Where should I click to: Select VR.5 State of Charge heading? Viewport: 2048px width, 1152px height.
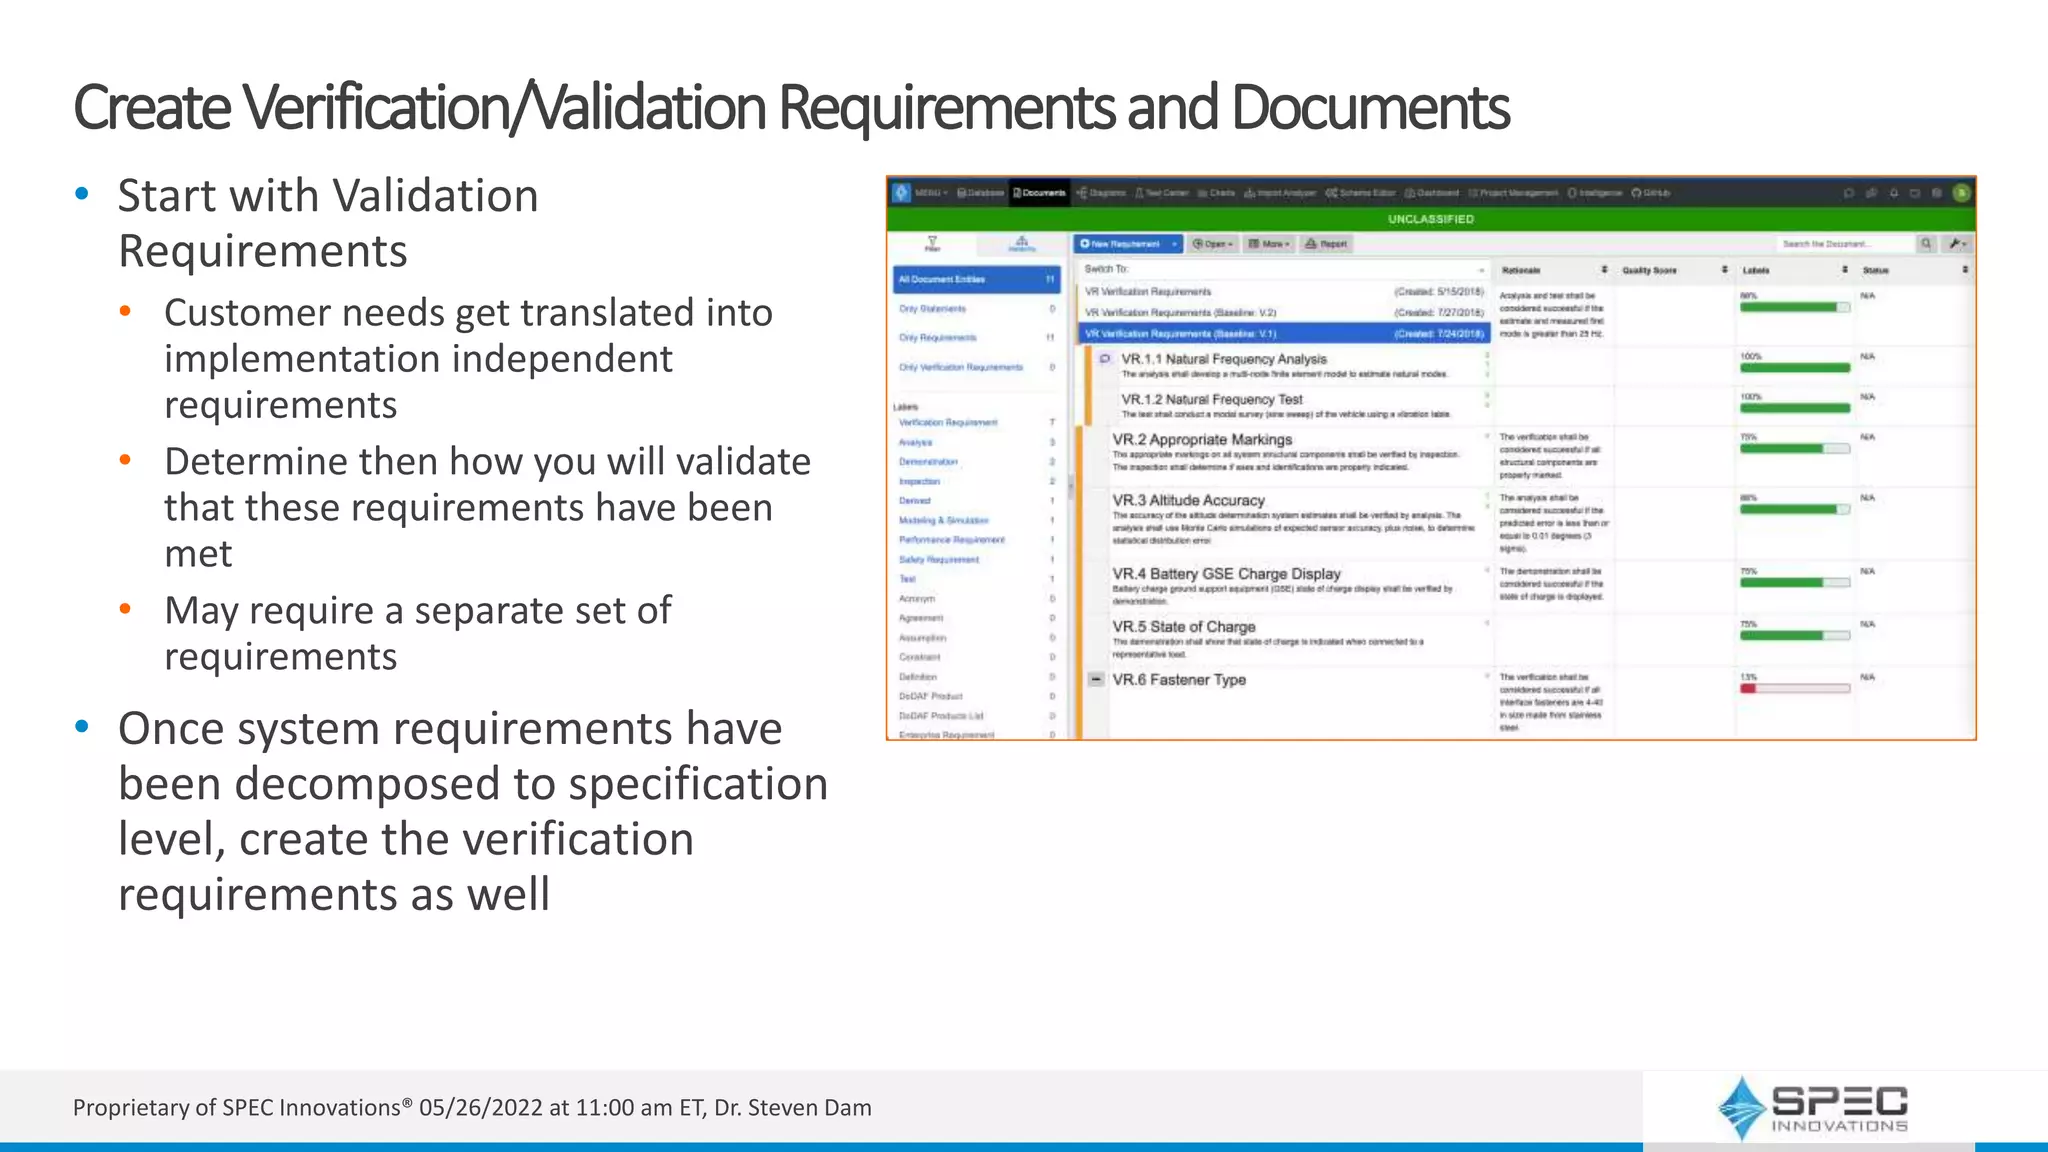tap(1183, 627)
